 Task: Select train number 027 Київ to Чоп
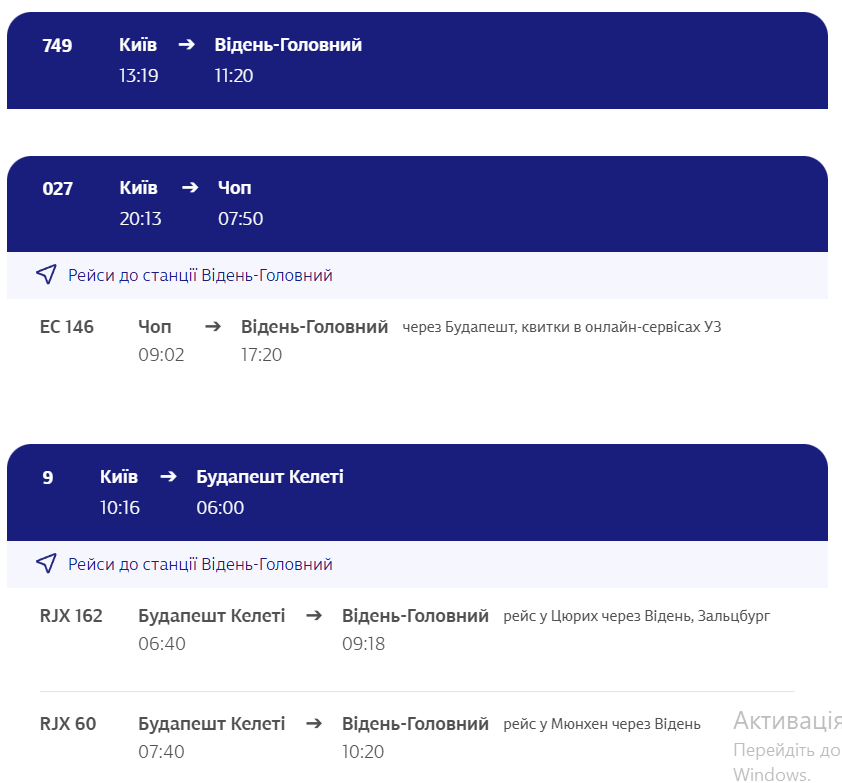(x=57, y=188)
